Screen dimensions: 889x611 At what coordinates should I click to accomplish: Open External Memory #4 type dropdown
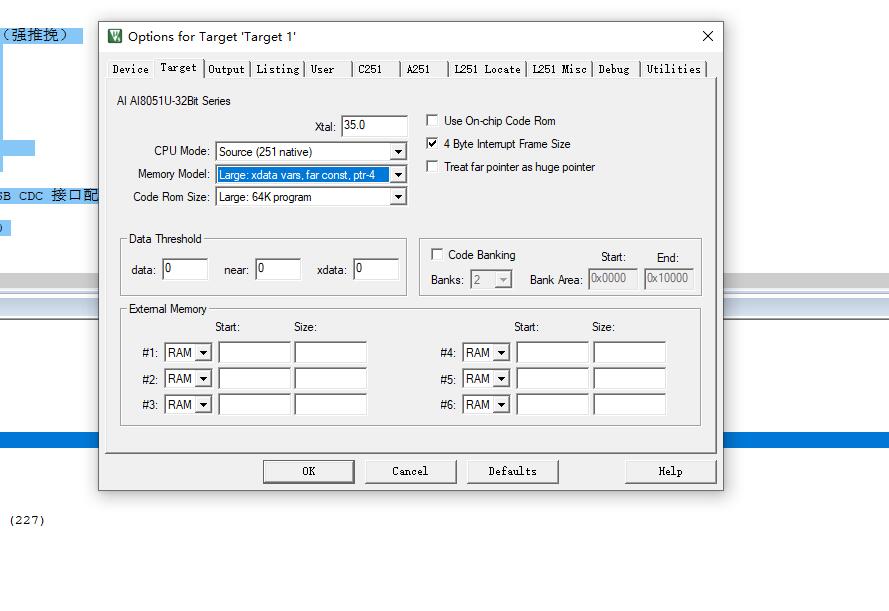[x=501, y=353]
